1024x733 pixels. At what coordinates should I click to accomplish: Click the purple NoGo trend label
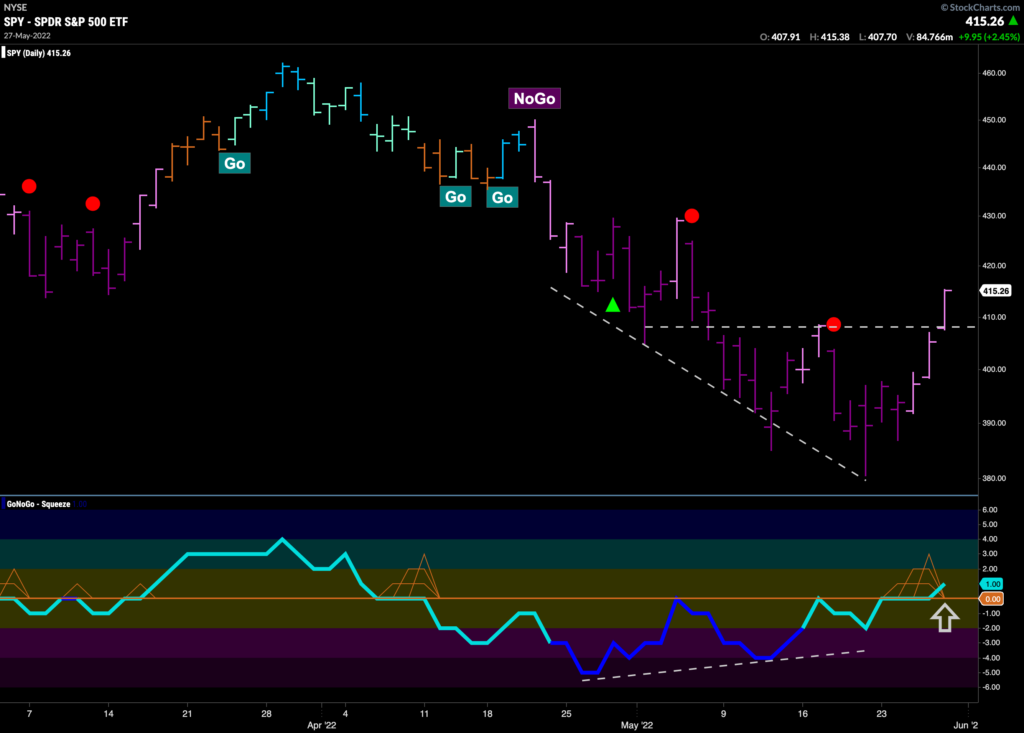tap(534, 99)
